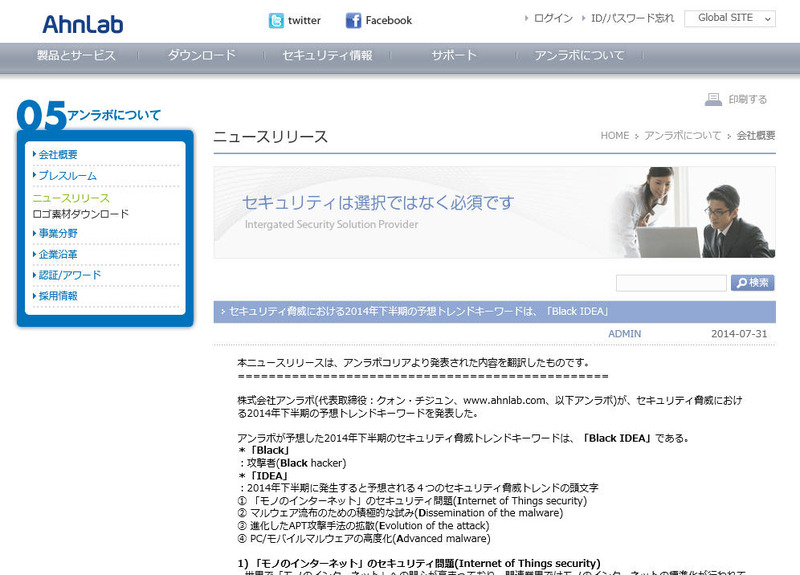Image resolution: width=800 pixels, height=575 pixels.
Task: Open the ダウンロード menu
Action: pyautogui.click(x=202, y=56)
